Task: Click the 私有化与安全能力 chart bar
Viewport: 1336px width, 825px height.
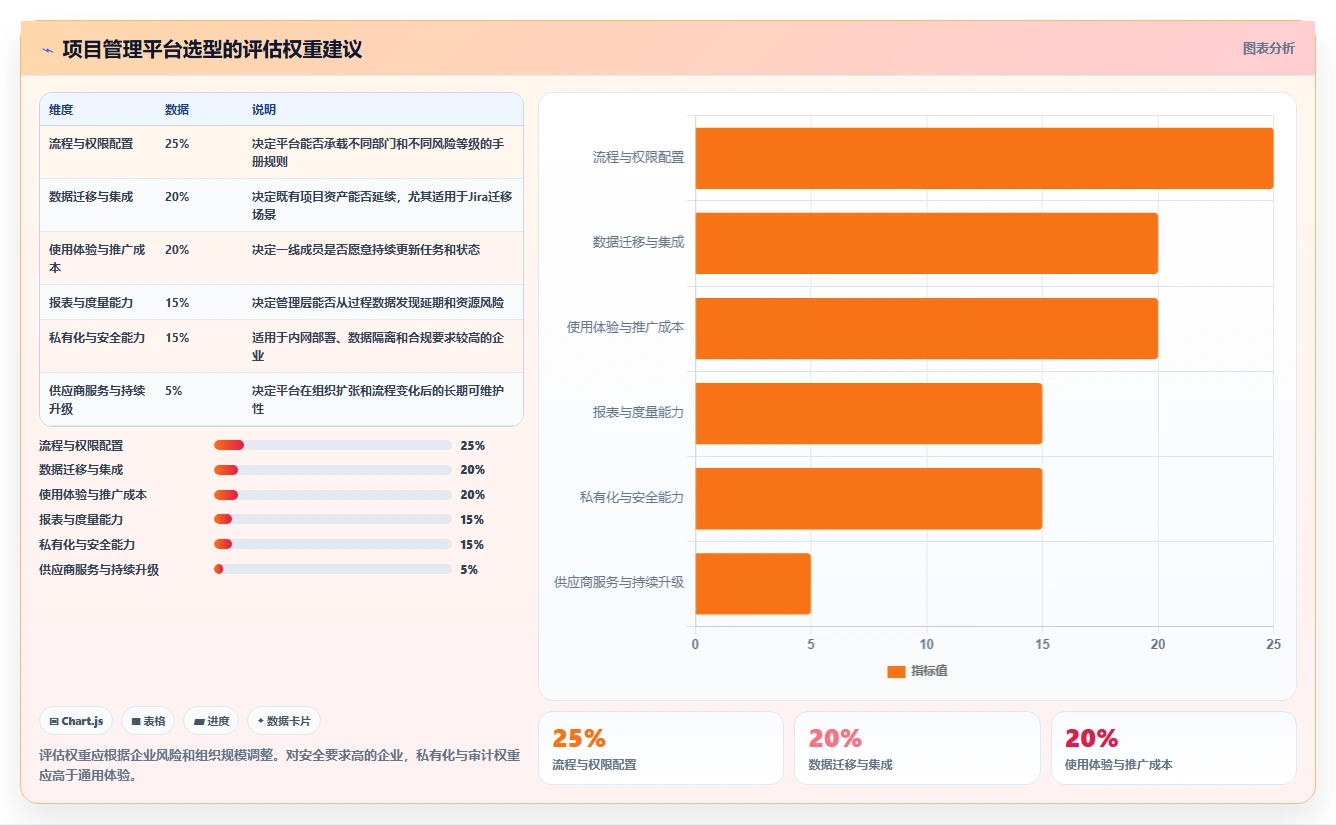Action: [869, 498]
